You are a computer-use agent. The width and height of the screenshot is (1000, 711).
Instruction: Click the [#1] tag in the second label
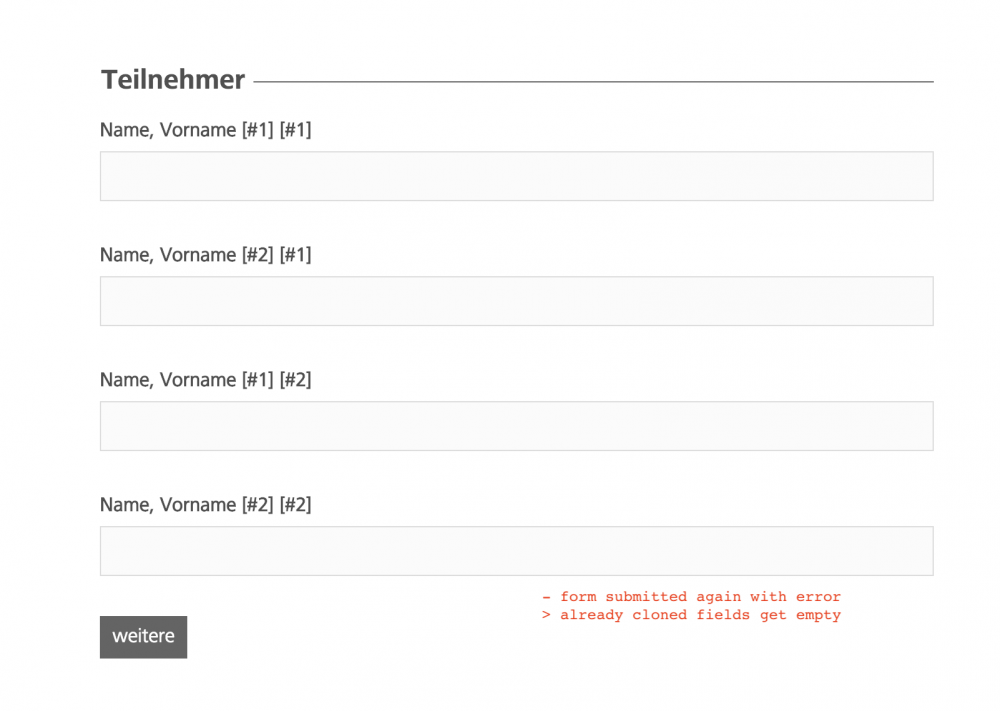295,255
